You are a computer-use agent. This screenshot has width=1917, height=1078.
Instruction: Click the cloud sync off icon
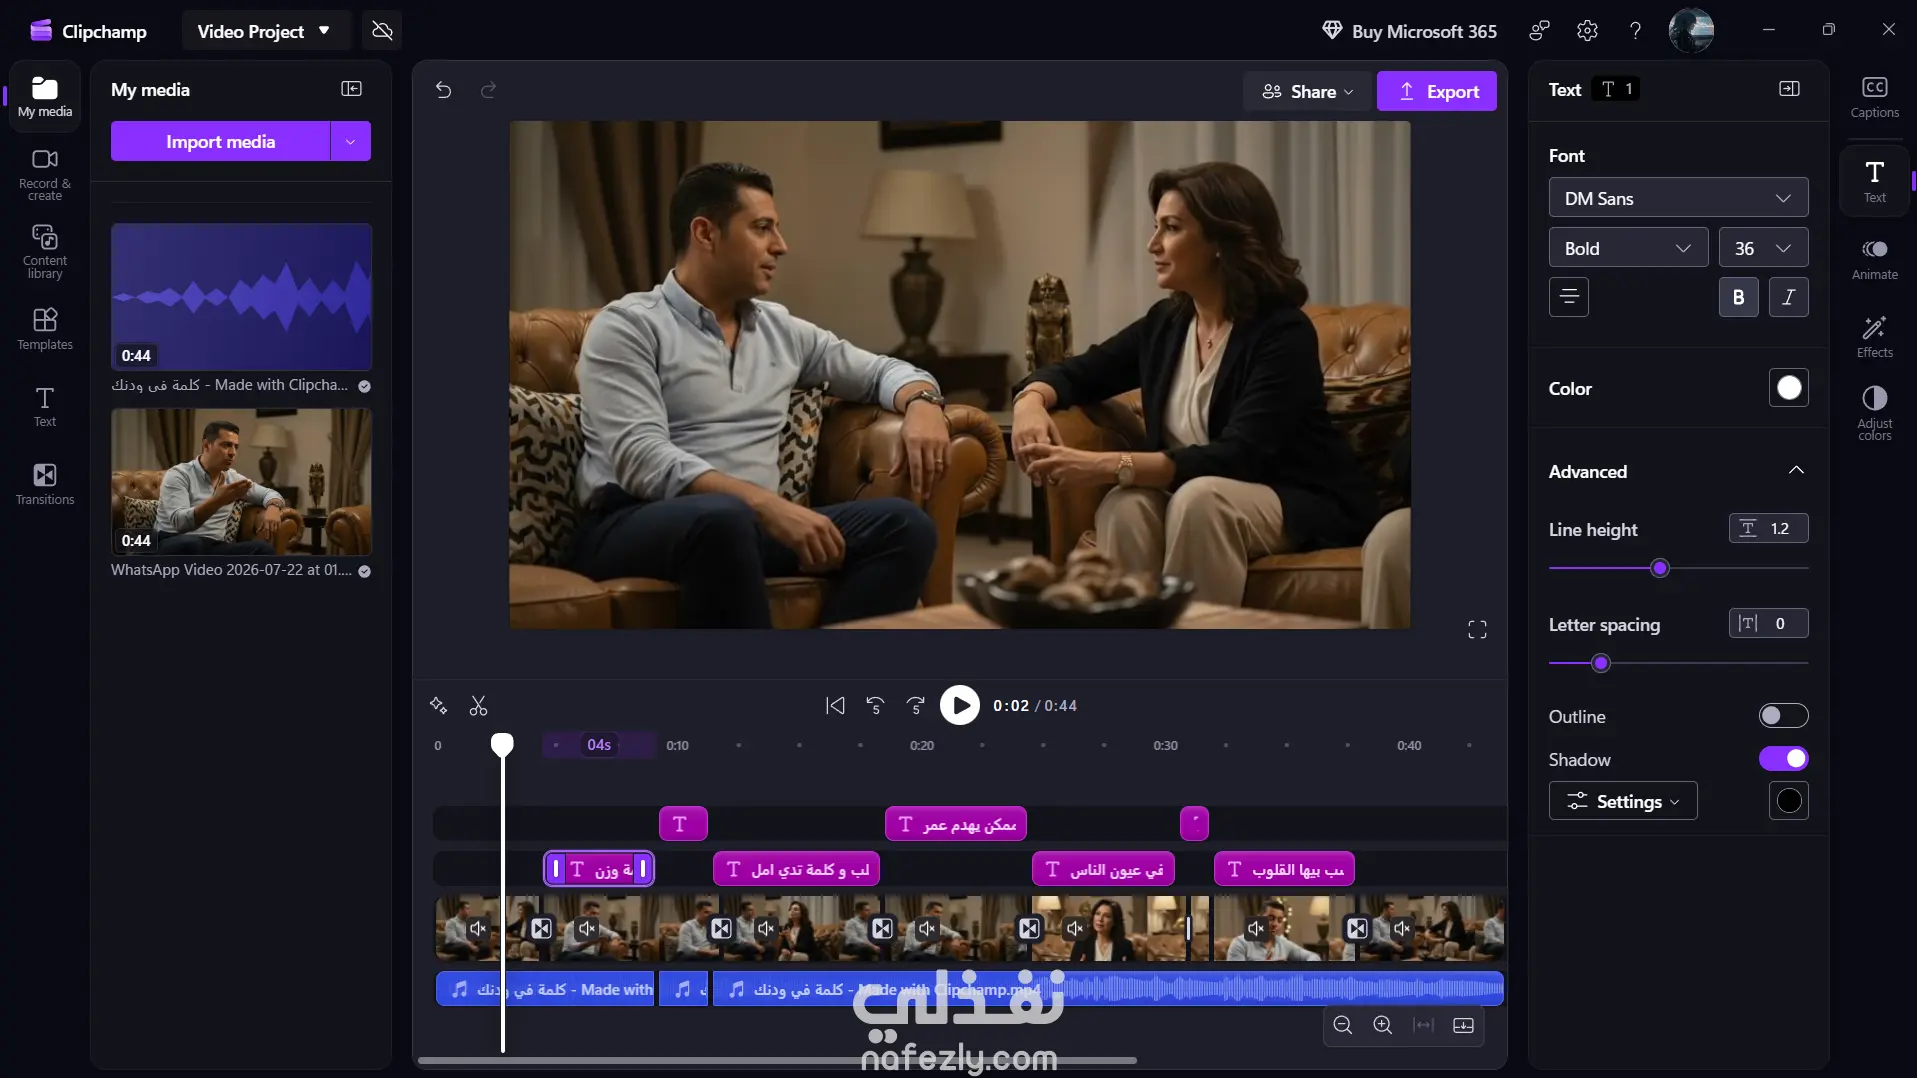(x=382, y=31)
